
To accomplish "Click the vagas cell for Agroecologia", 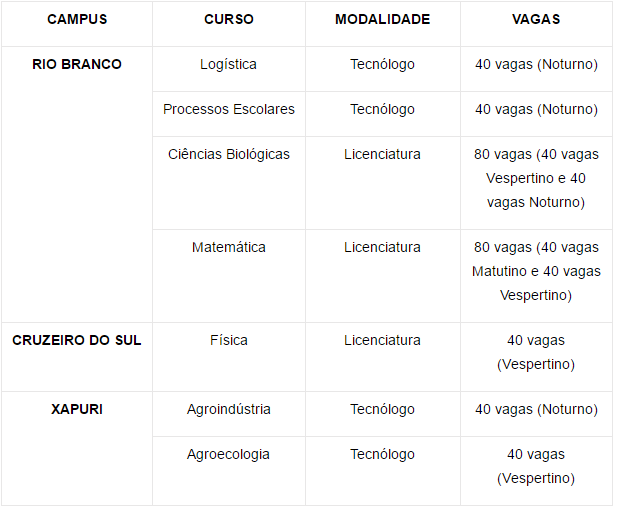I will tap(536, 466).
